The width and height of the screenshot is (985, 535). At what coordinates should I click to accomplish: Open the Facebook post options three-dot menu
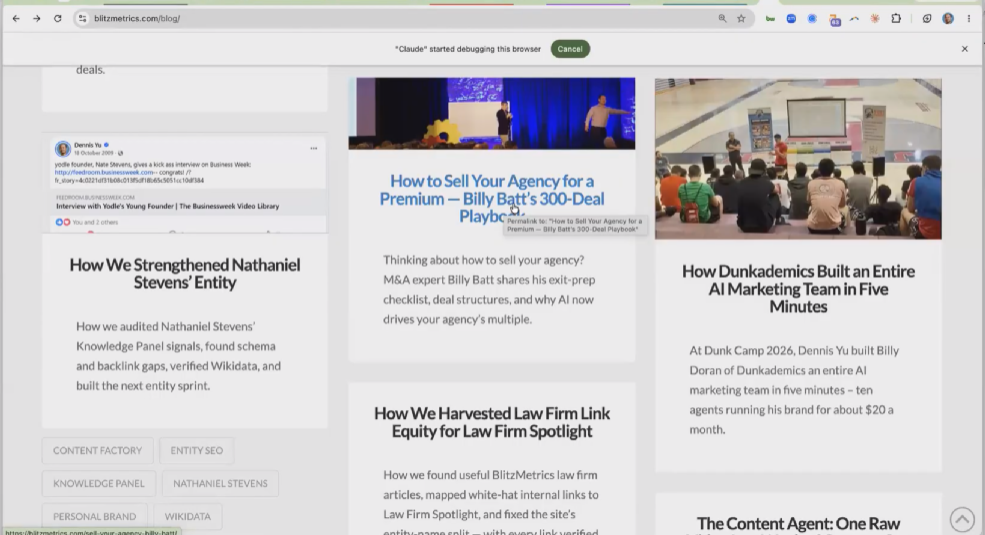(313, 148)
